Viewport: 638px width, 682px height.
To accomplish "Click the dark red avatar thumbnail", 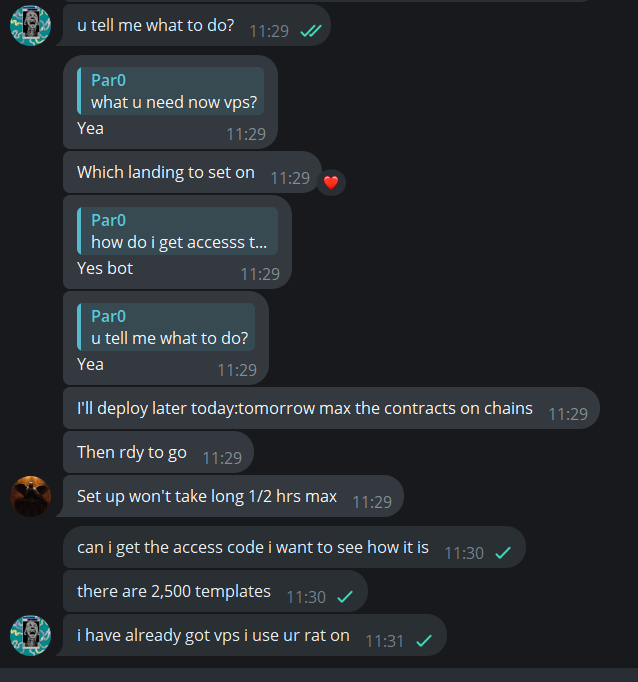I will pyautogui.click(x=30, y=496).
